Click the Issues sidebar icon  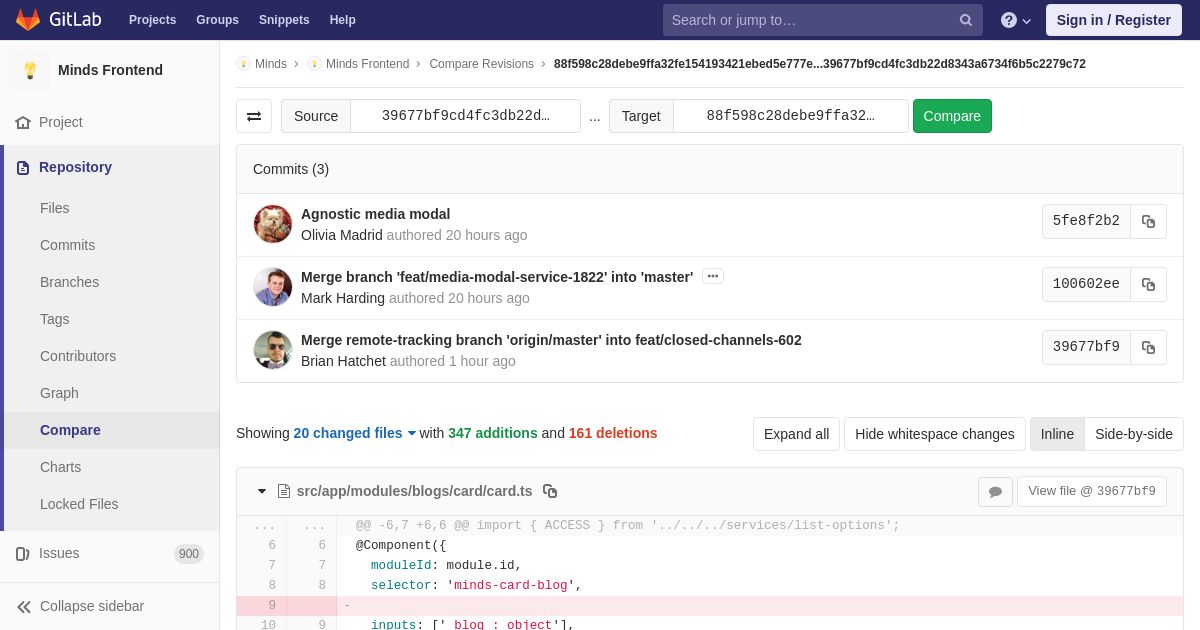coord(23,553)
